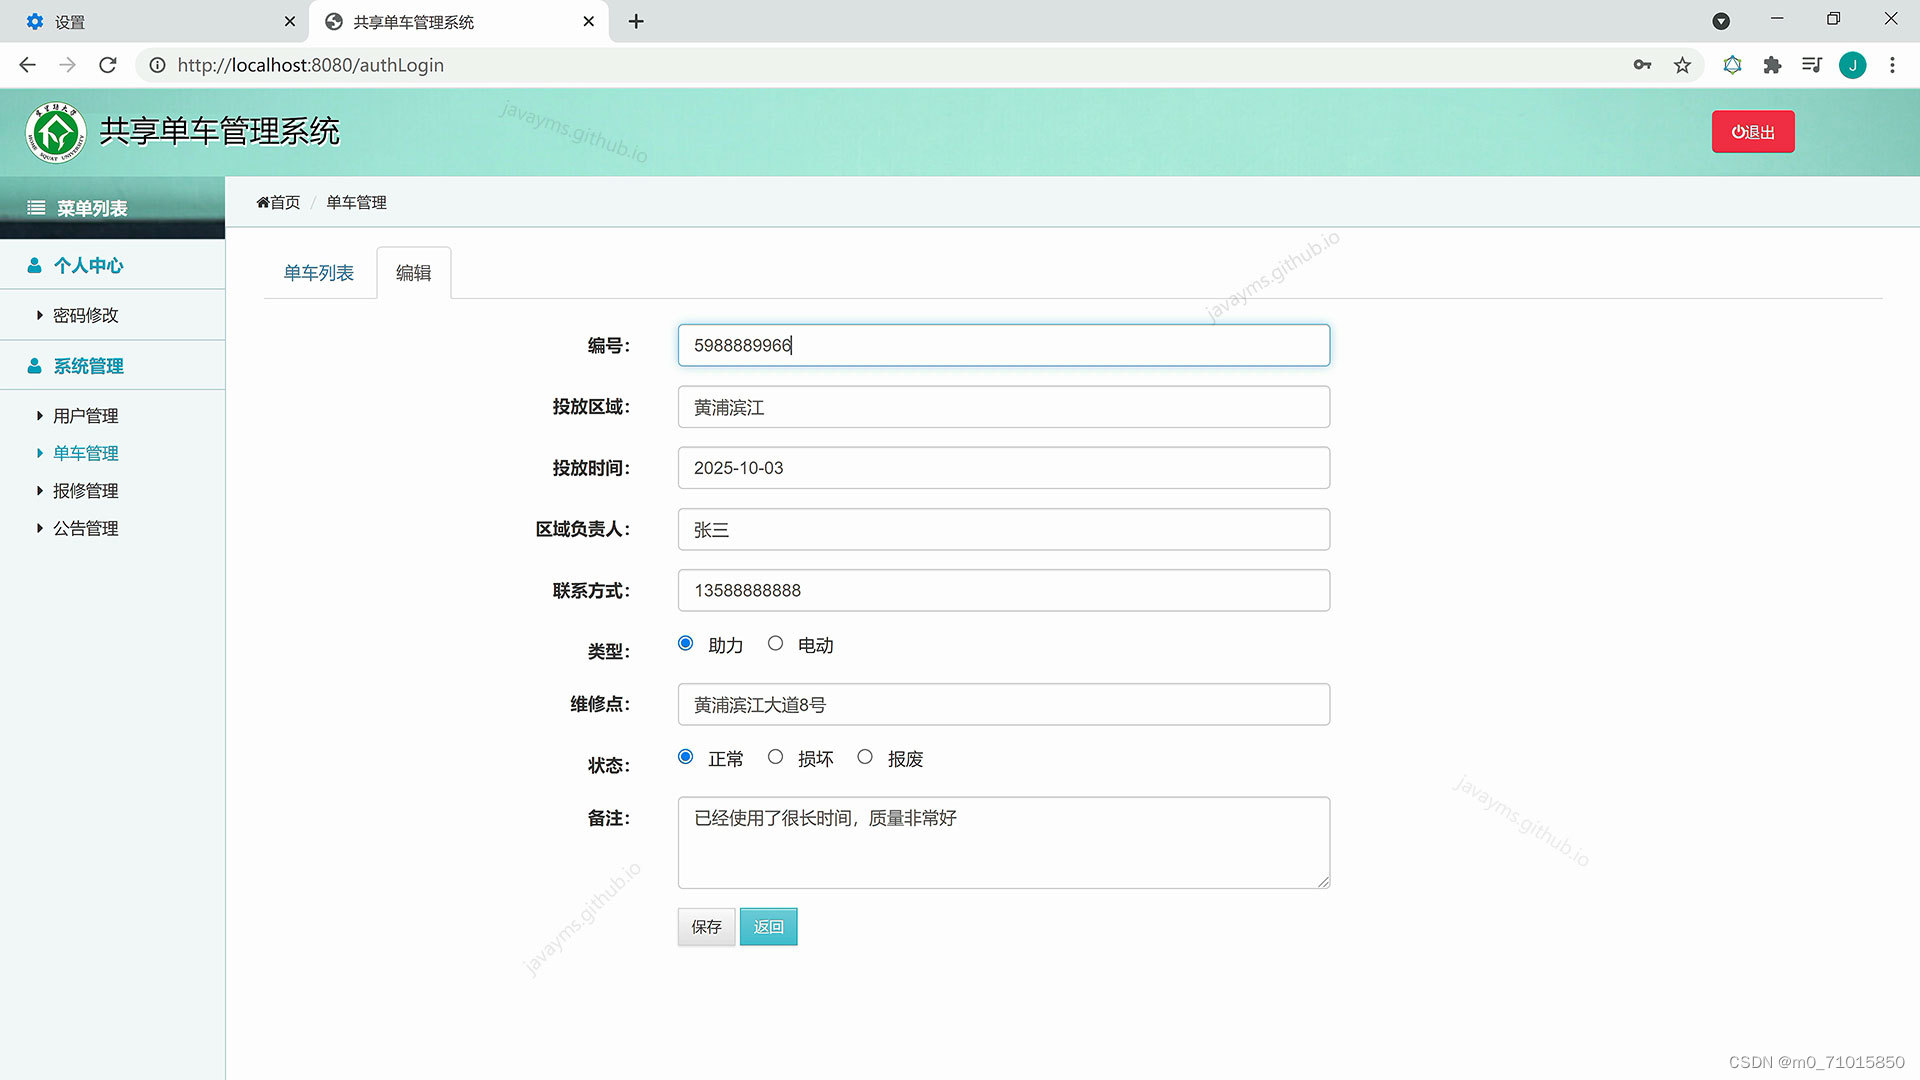Click the red 退出 logout button
The image size is (1920, 1080).
(x=1752, y=132)
